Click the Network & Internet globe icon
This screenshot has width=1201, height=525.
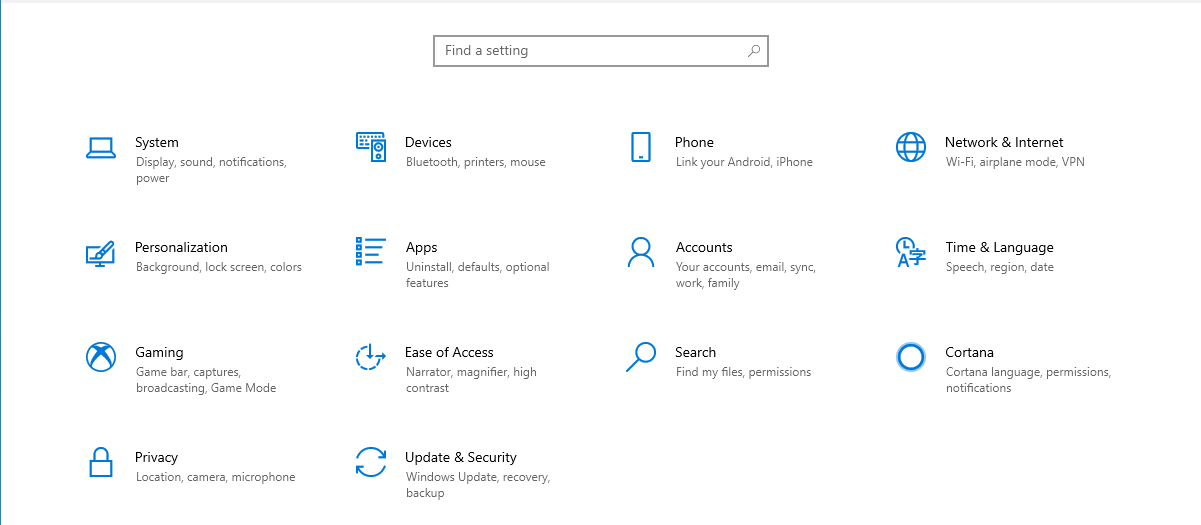911,147
